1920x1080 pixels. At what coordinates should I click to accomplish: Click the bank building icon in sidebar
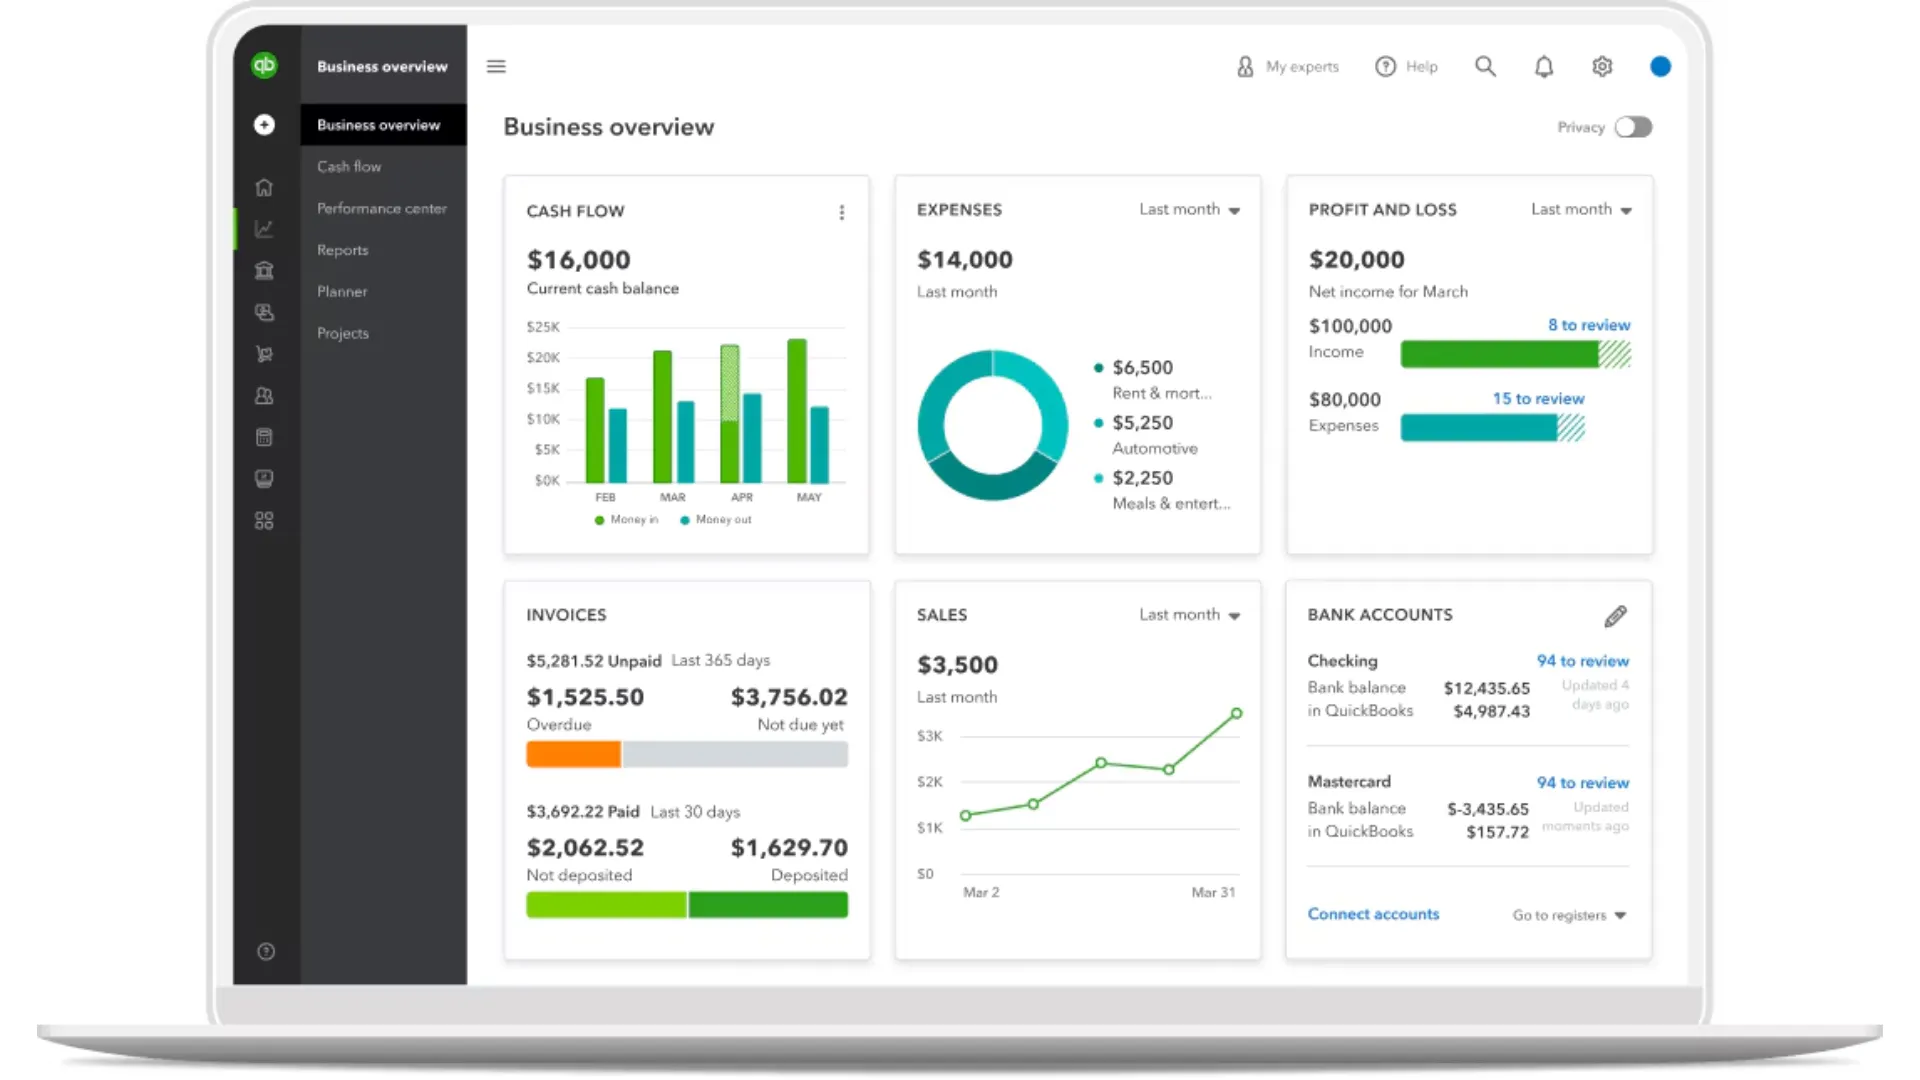(x=264, y=271)
